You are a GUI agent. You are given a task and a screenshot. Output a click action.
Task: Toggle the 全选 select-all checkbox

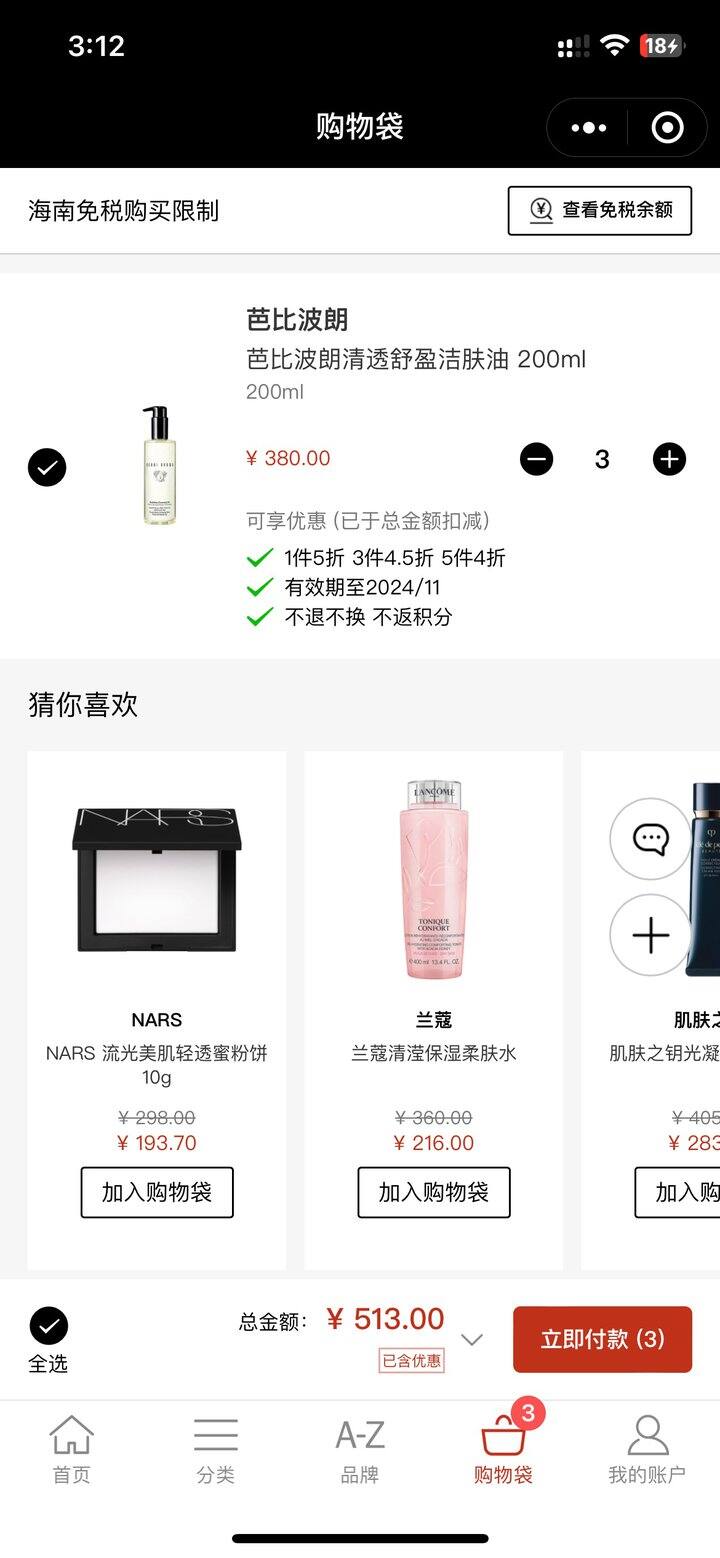(48, 1326)
